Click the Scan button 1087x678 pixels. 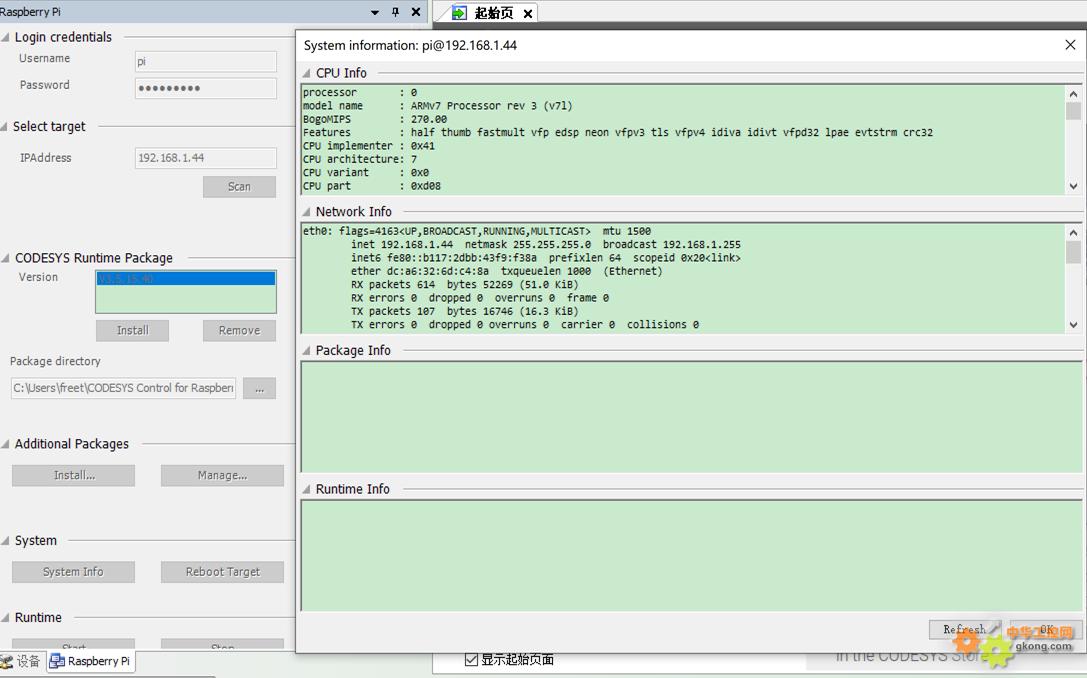point(239,186)
